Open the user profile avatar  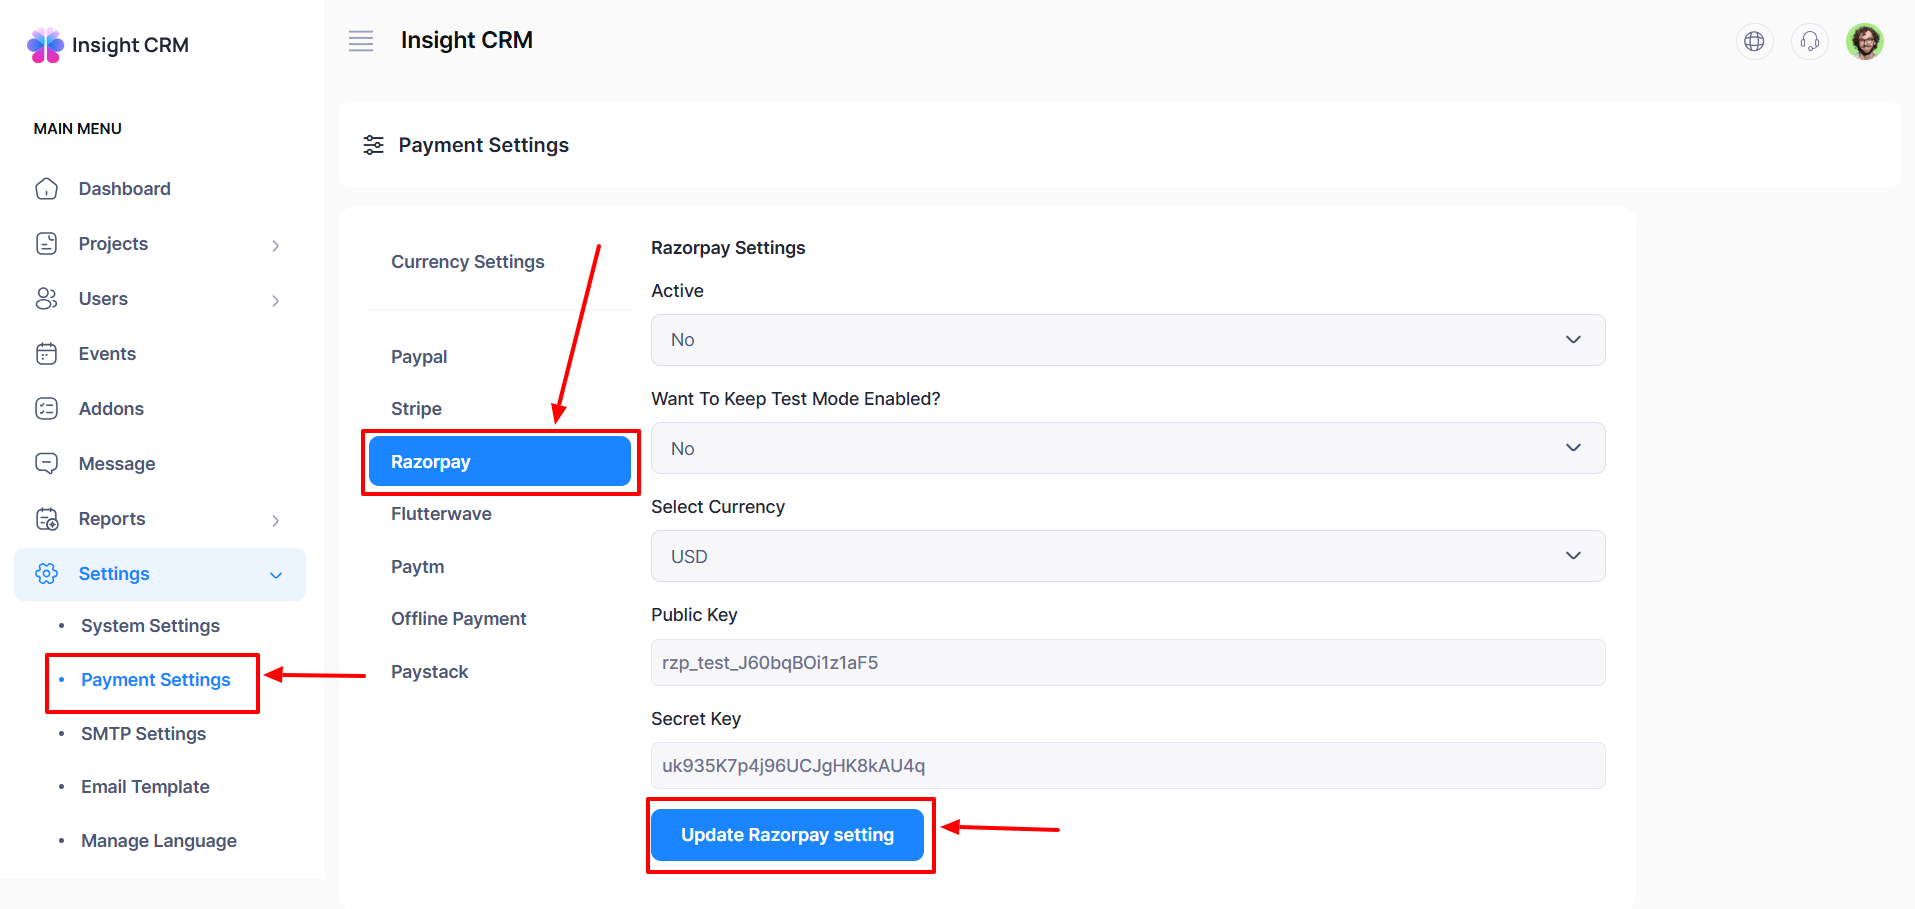(1864, 41)
